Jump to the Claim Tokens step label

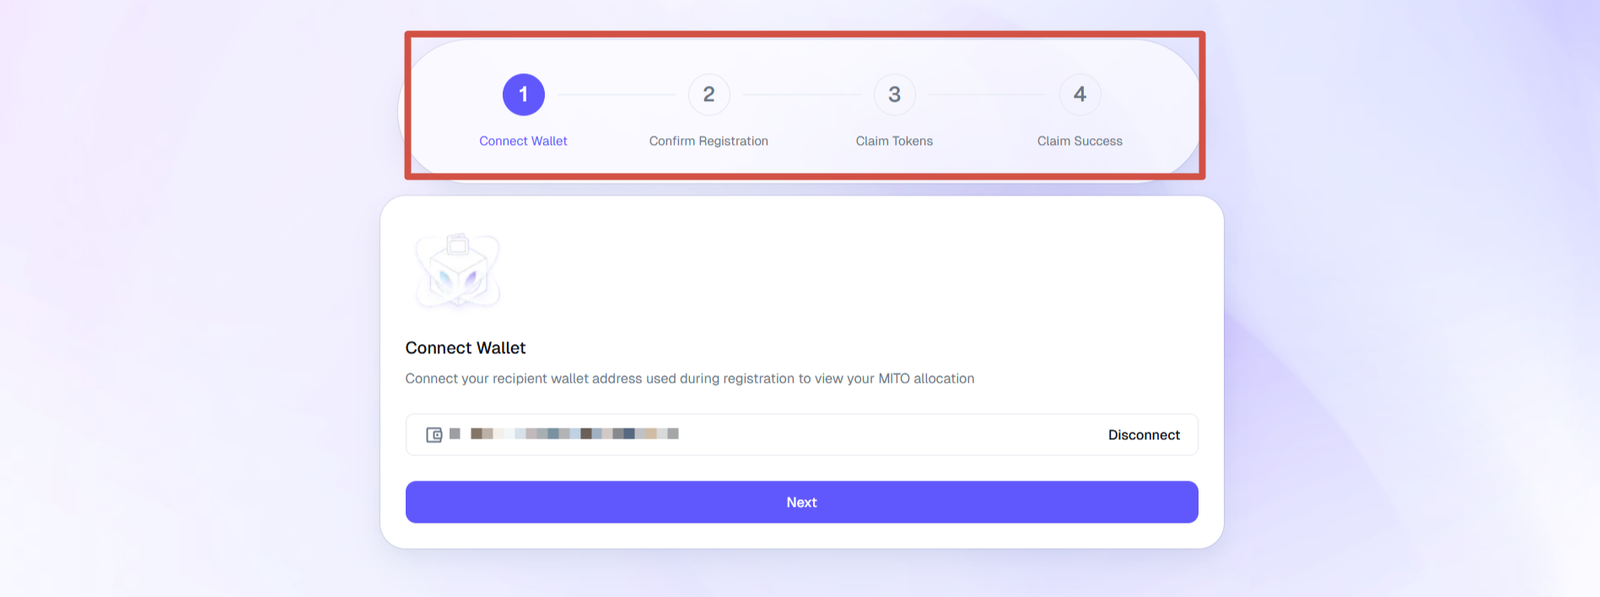[894, 141]
